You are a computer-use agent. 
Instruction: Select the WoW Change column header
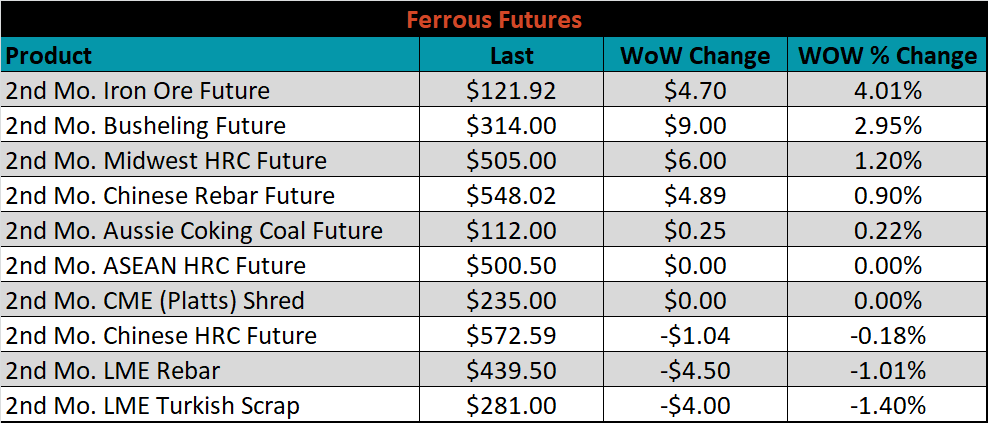[x=695, y=55]
